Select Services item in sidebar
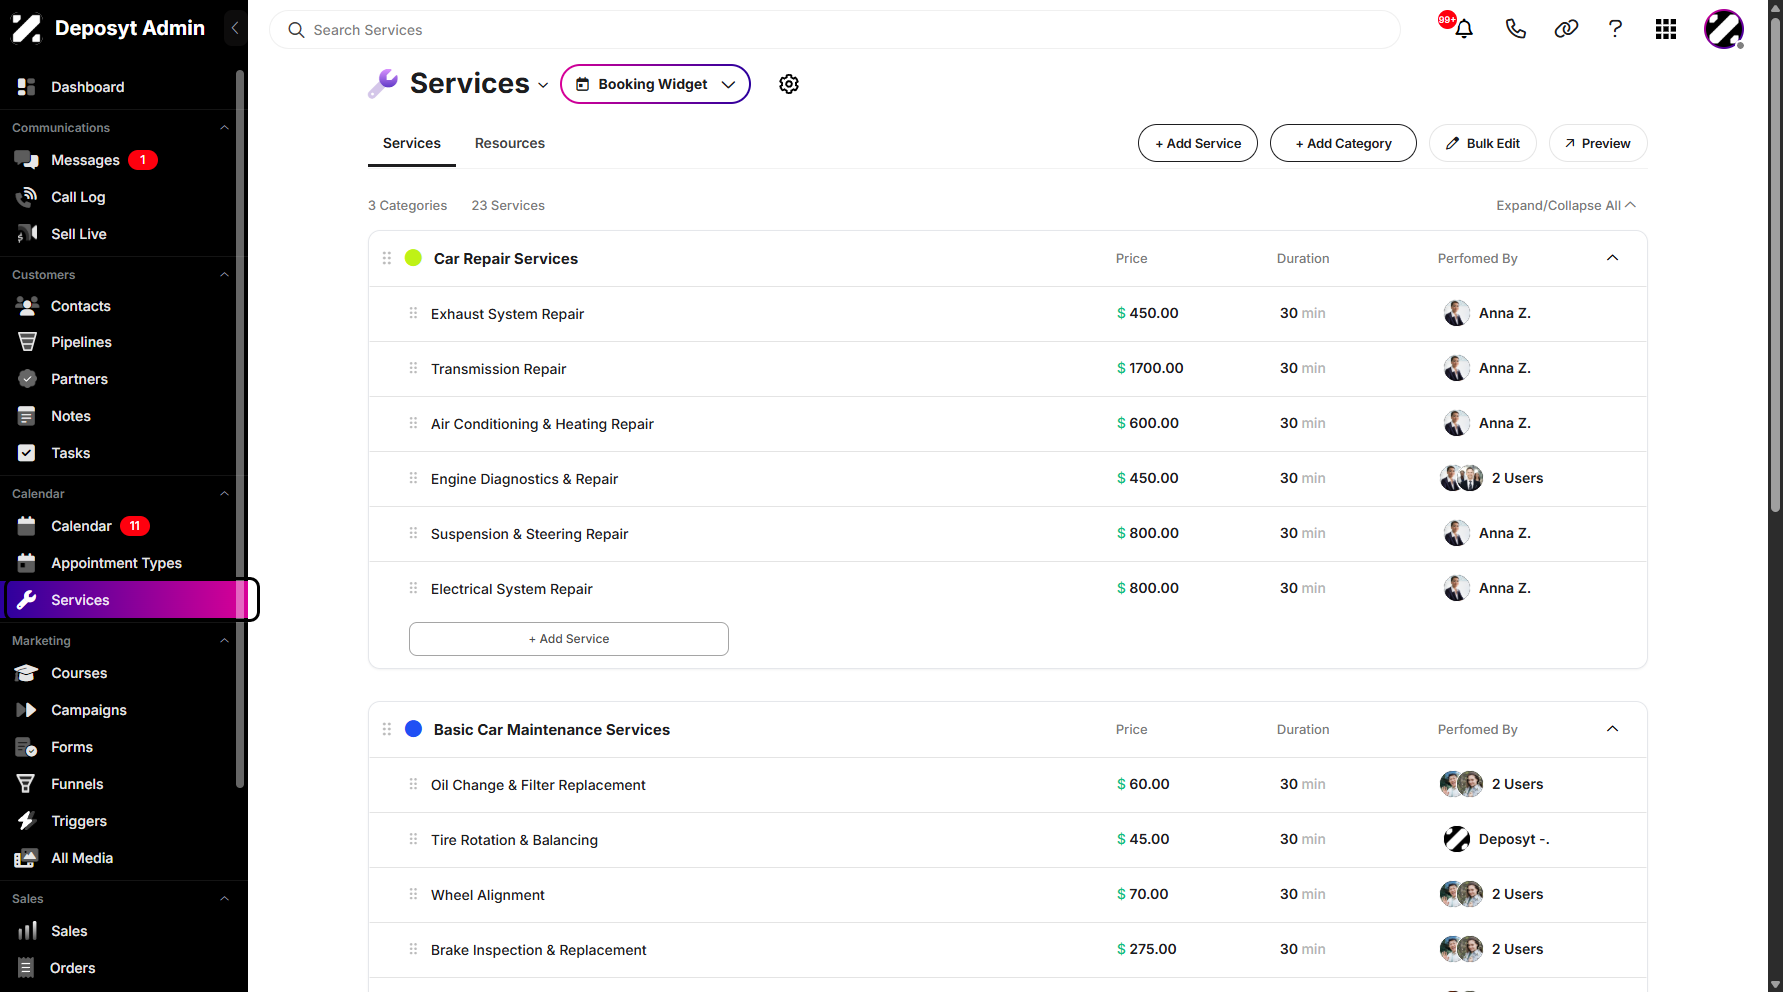The height and width of the screenshot is (992, 1783). click(x=127, y=600)
